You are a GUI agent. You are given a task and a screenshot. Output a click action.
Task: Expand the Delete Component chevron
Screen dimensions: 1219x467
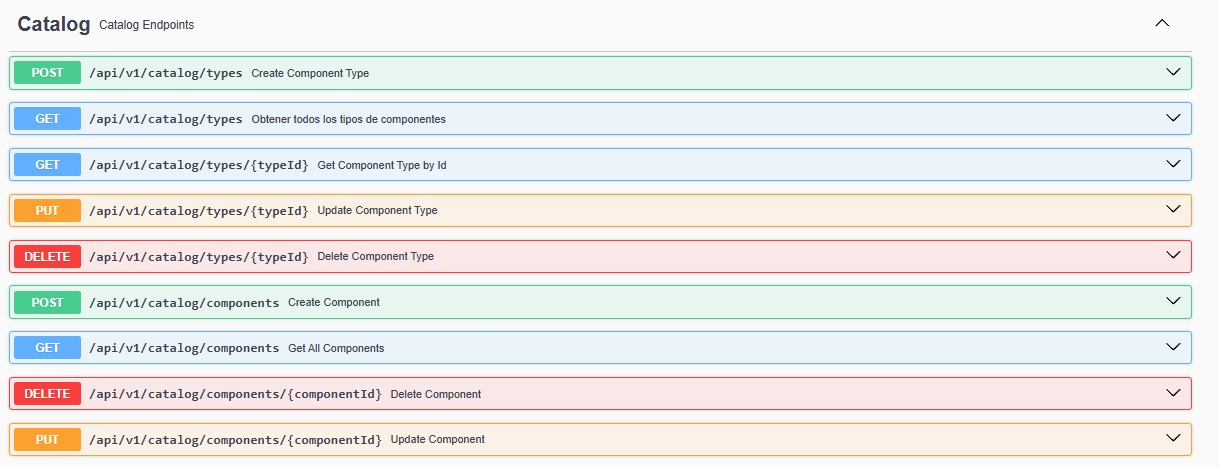[1174, 393]
